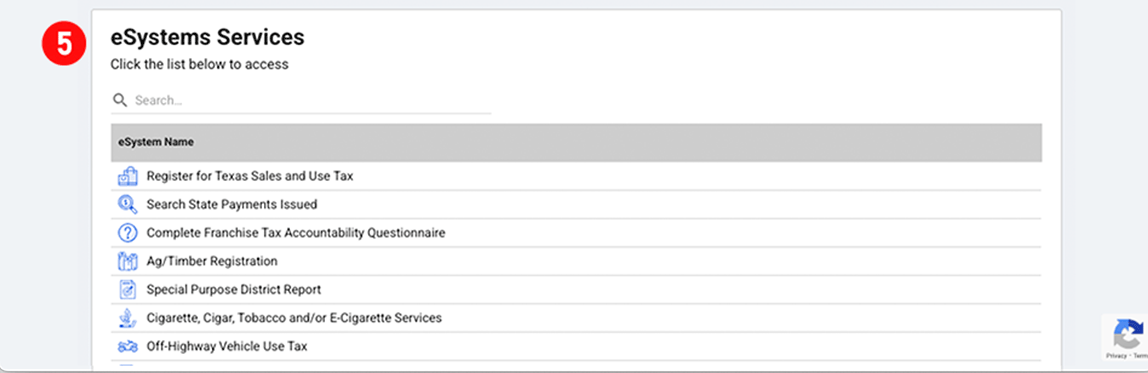Click the reCAPTCHA badge icon
The width and height of the screenshot is (1148, 373).
coord(1129,334)
